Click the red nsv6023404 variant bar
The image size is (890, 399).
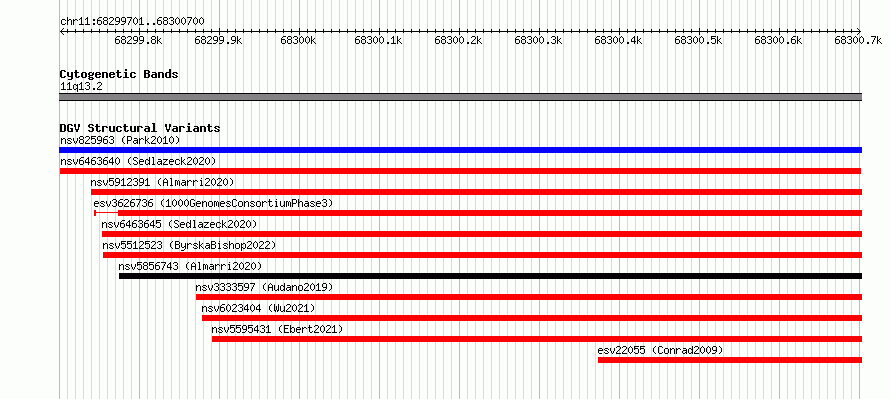(532, 318)
